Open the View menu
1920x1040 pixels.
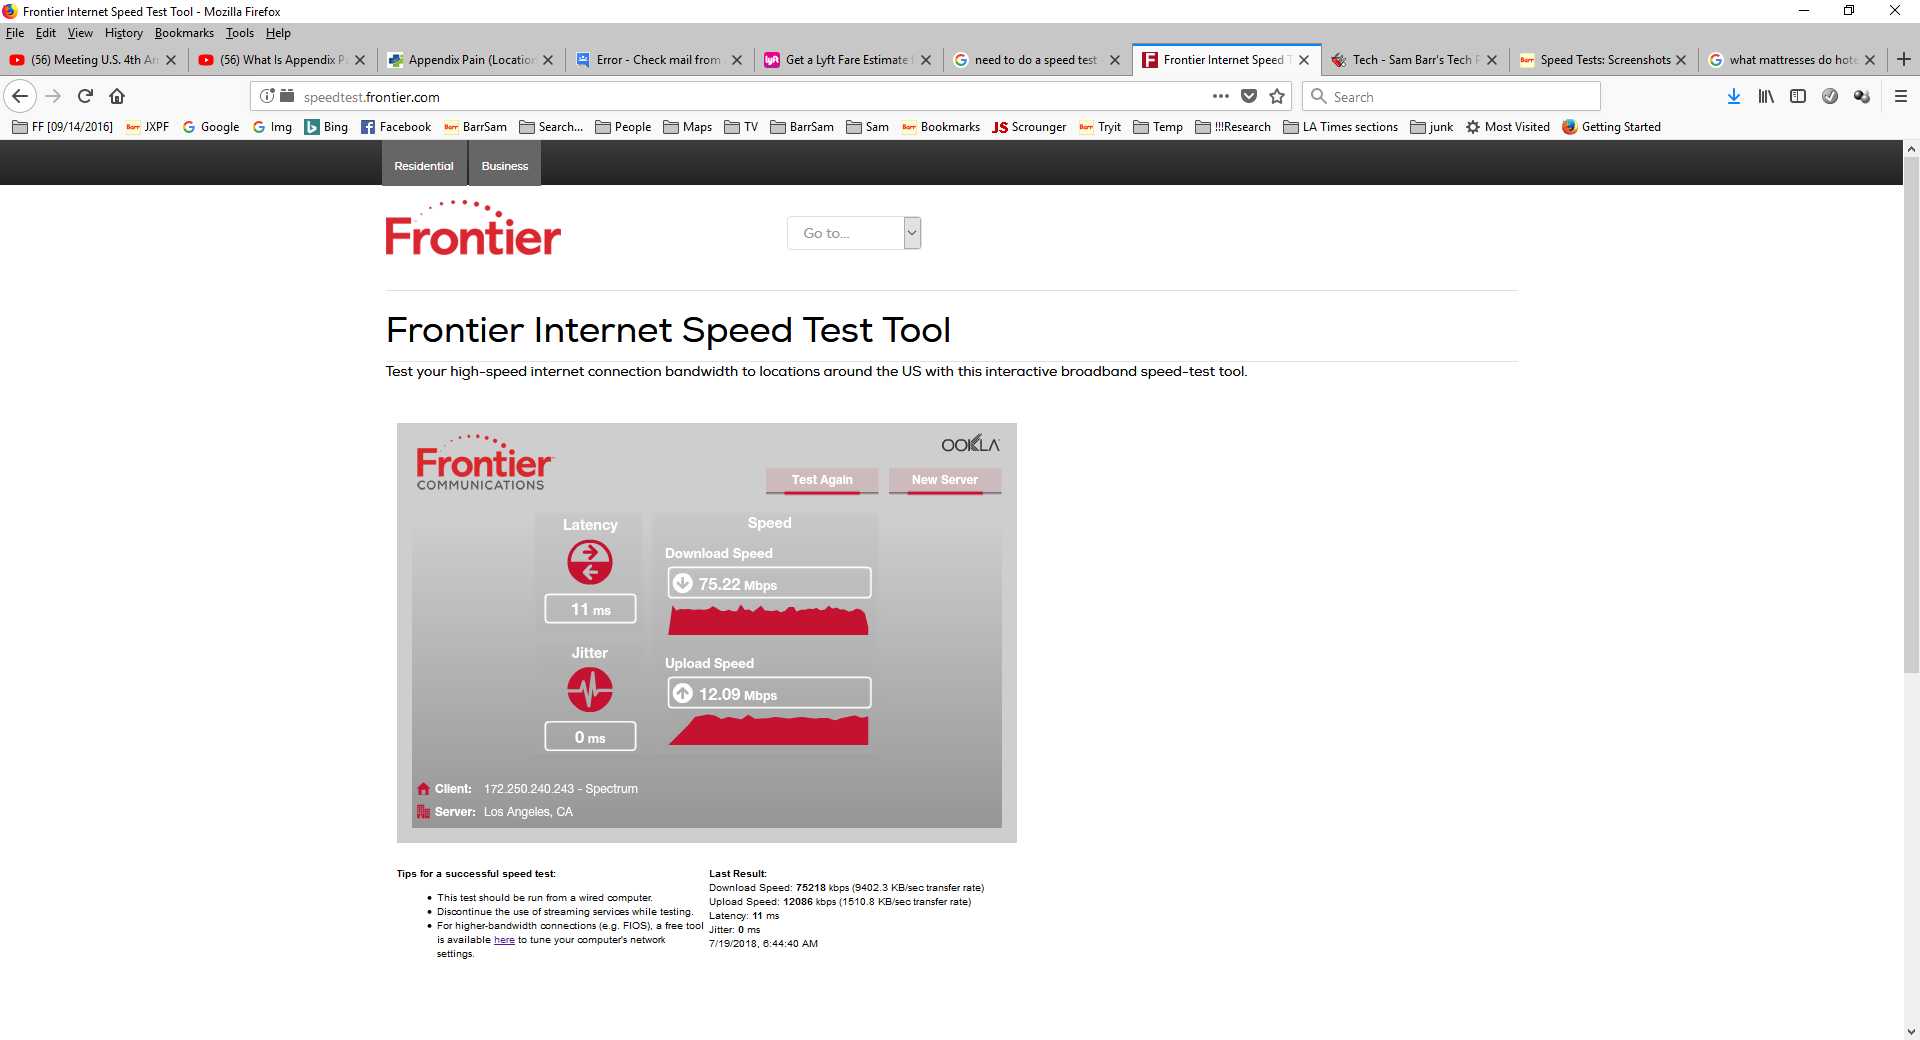[x=80, y=33]
